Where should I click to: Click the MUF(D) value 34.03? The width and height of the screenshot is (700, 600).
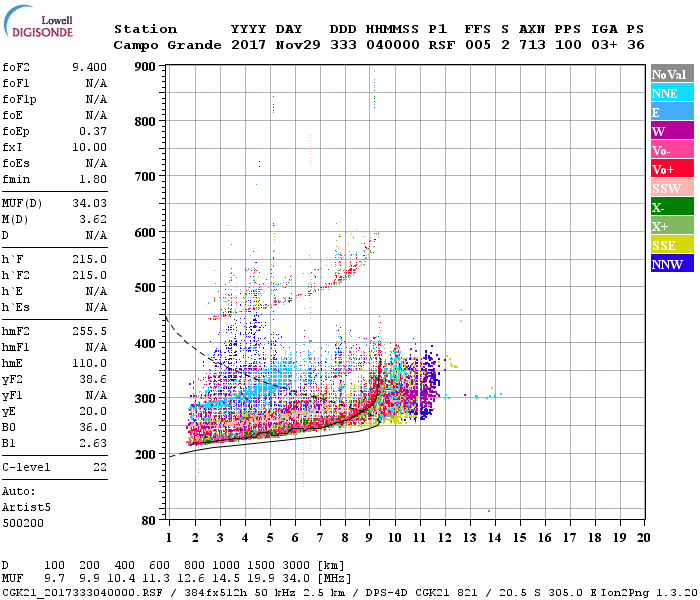point(90,203)
